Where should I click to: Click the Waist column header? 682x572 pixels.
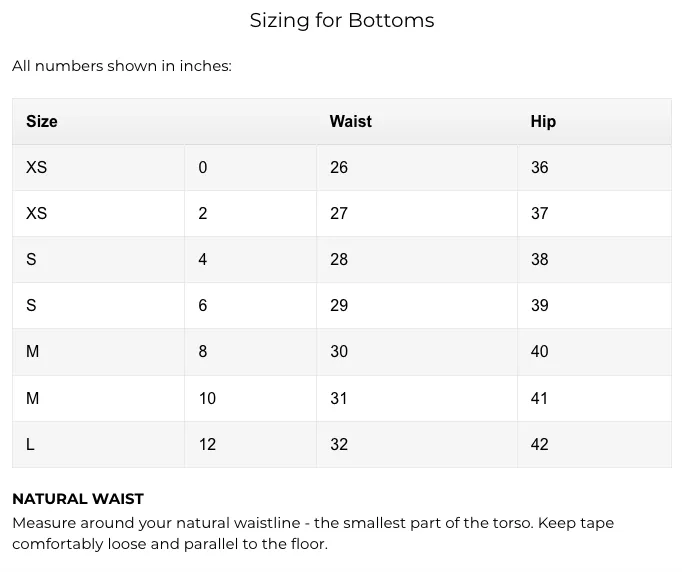351,121
